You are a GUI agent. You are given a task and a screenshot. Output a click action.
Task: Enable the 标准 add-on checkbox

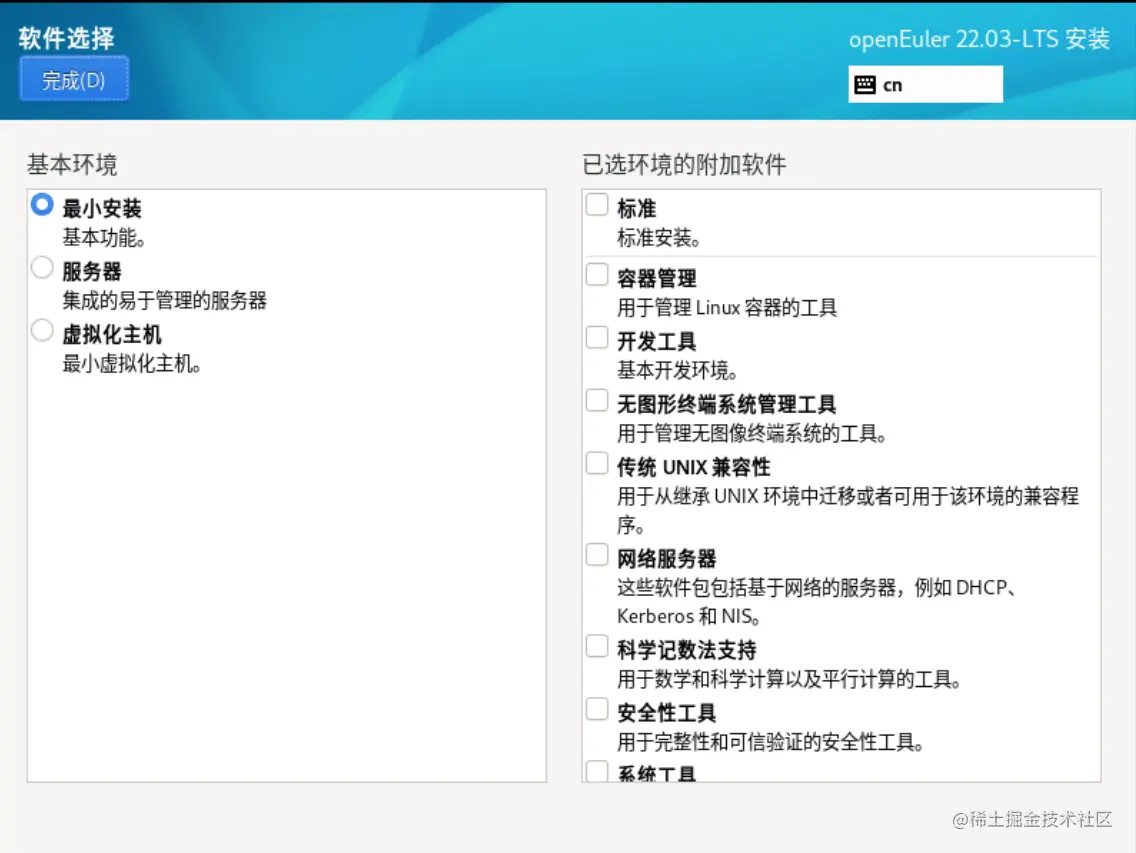(597, 205)
